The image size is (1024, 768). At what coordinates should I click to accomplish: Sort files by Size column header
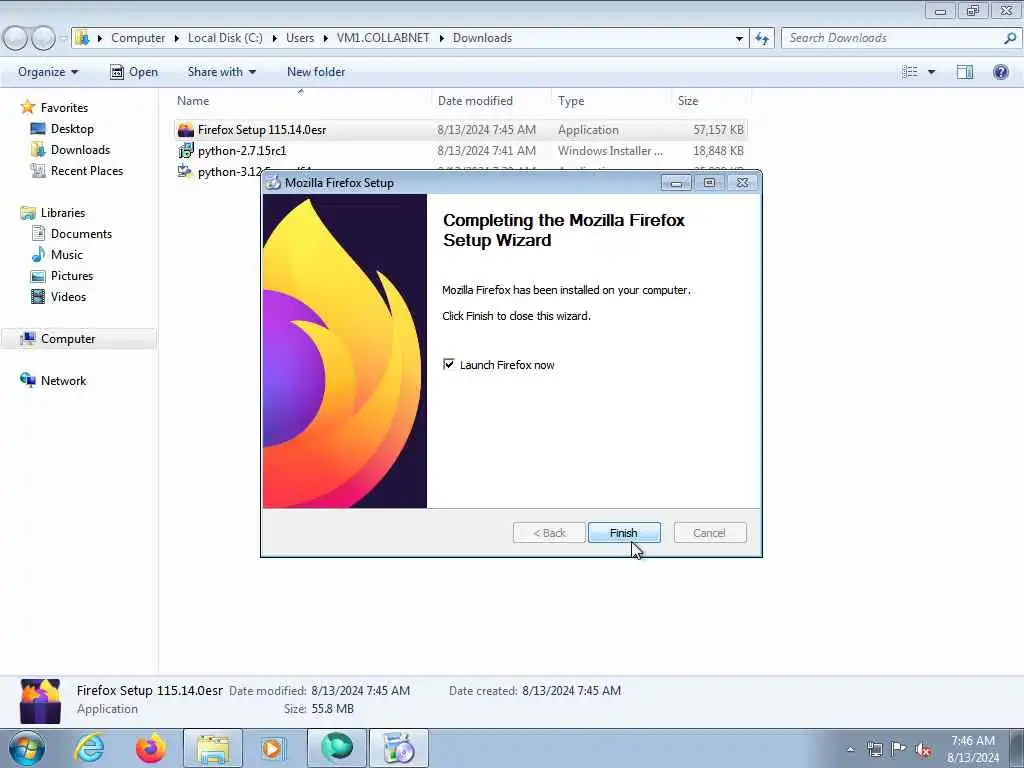click(688, 101)
